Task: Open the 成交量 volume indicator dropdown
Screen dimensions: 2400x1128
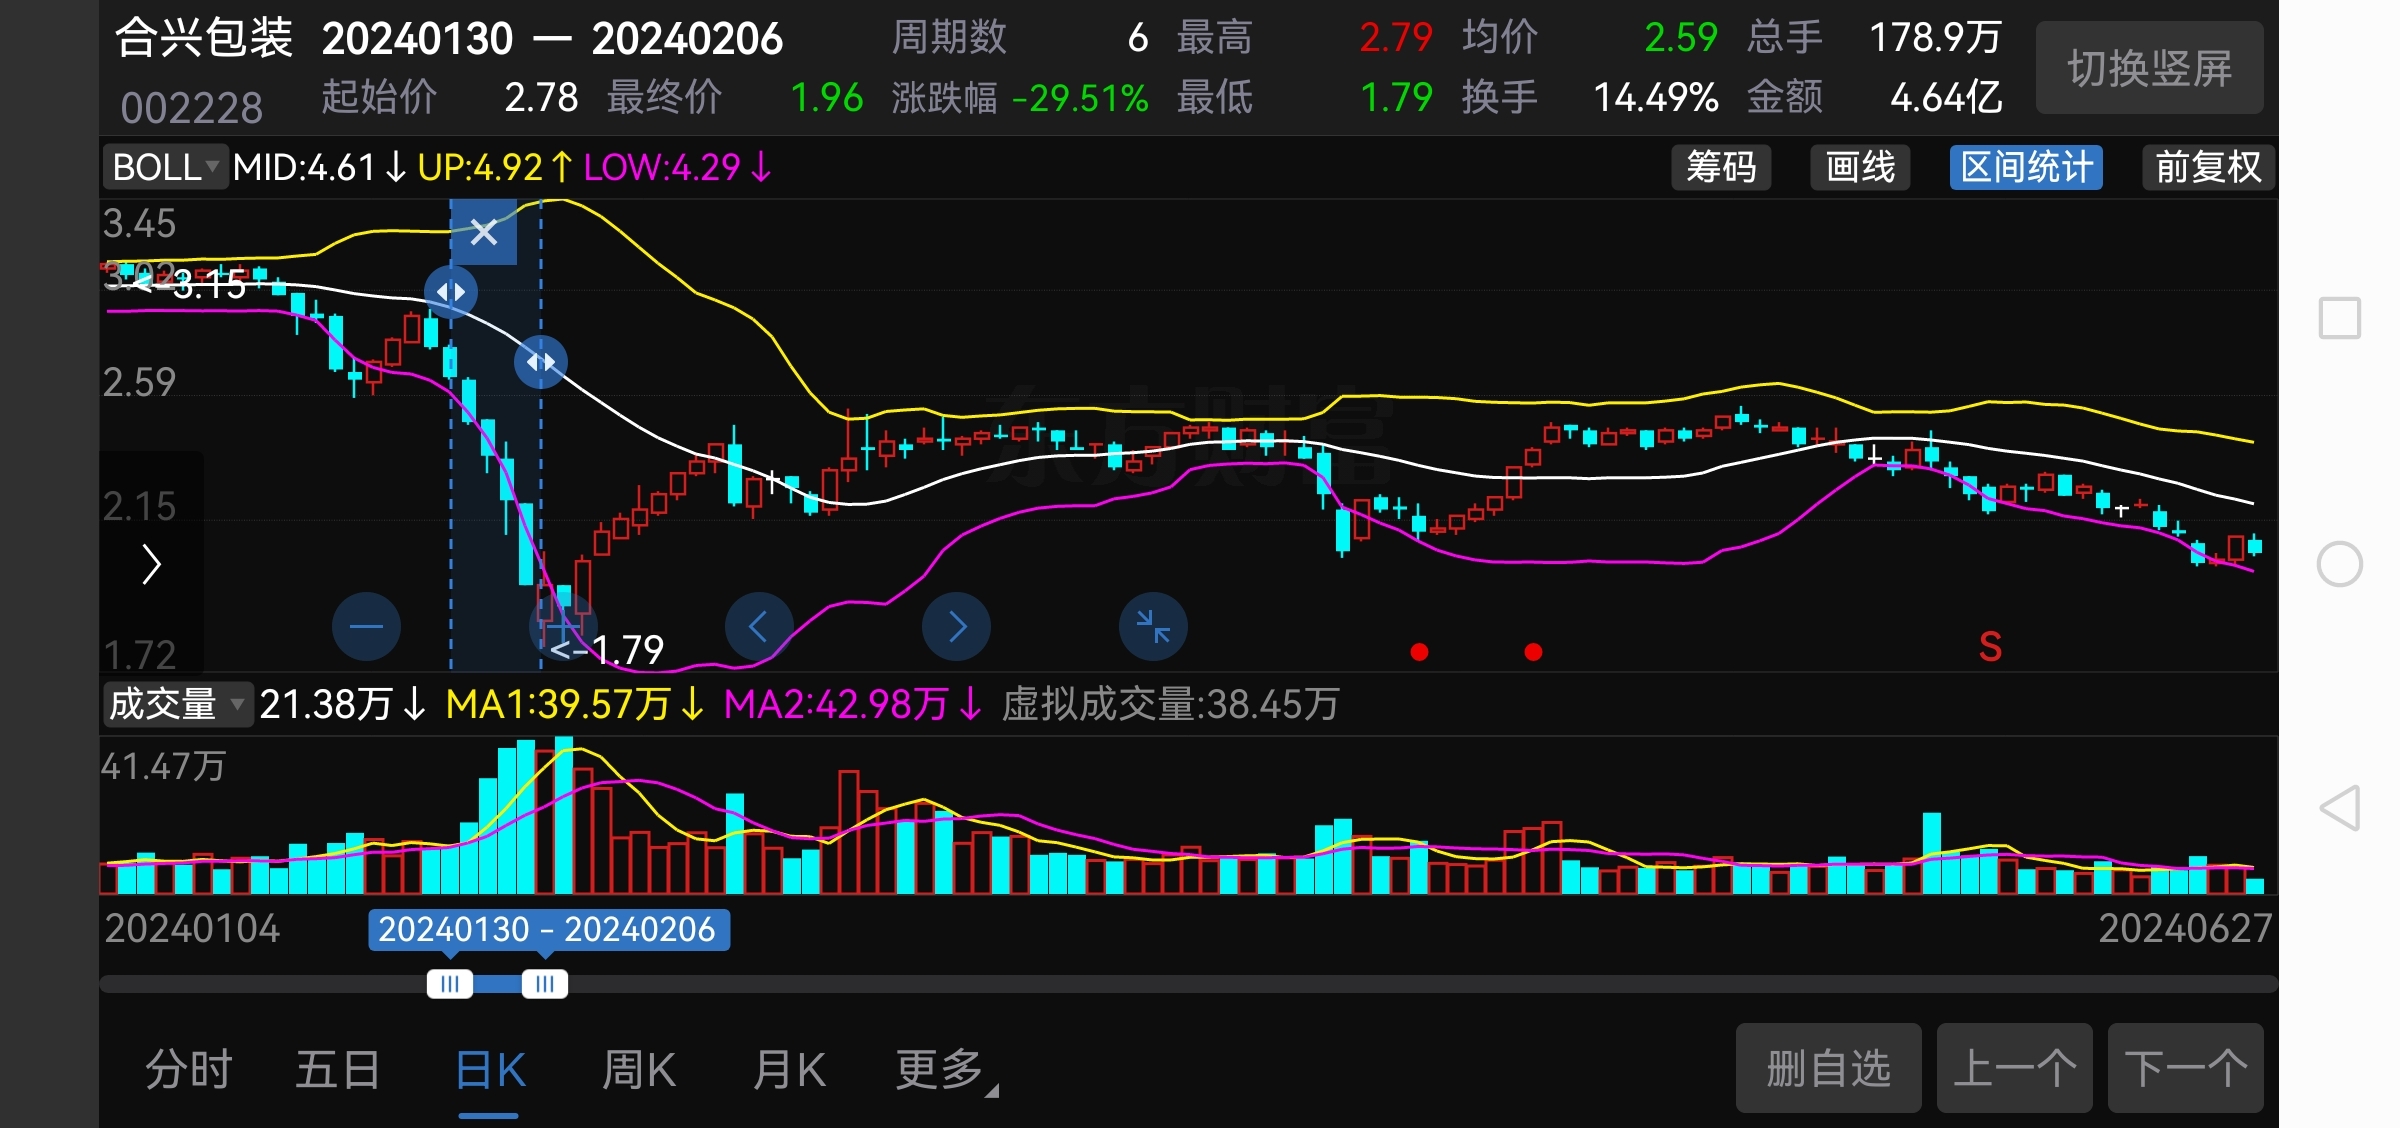Action: 176,704
